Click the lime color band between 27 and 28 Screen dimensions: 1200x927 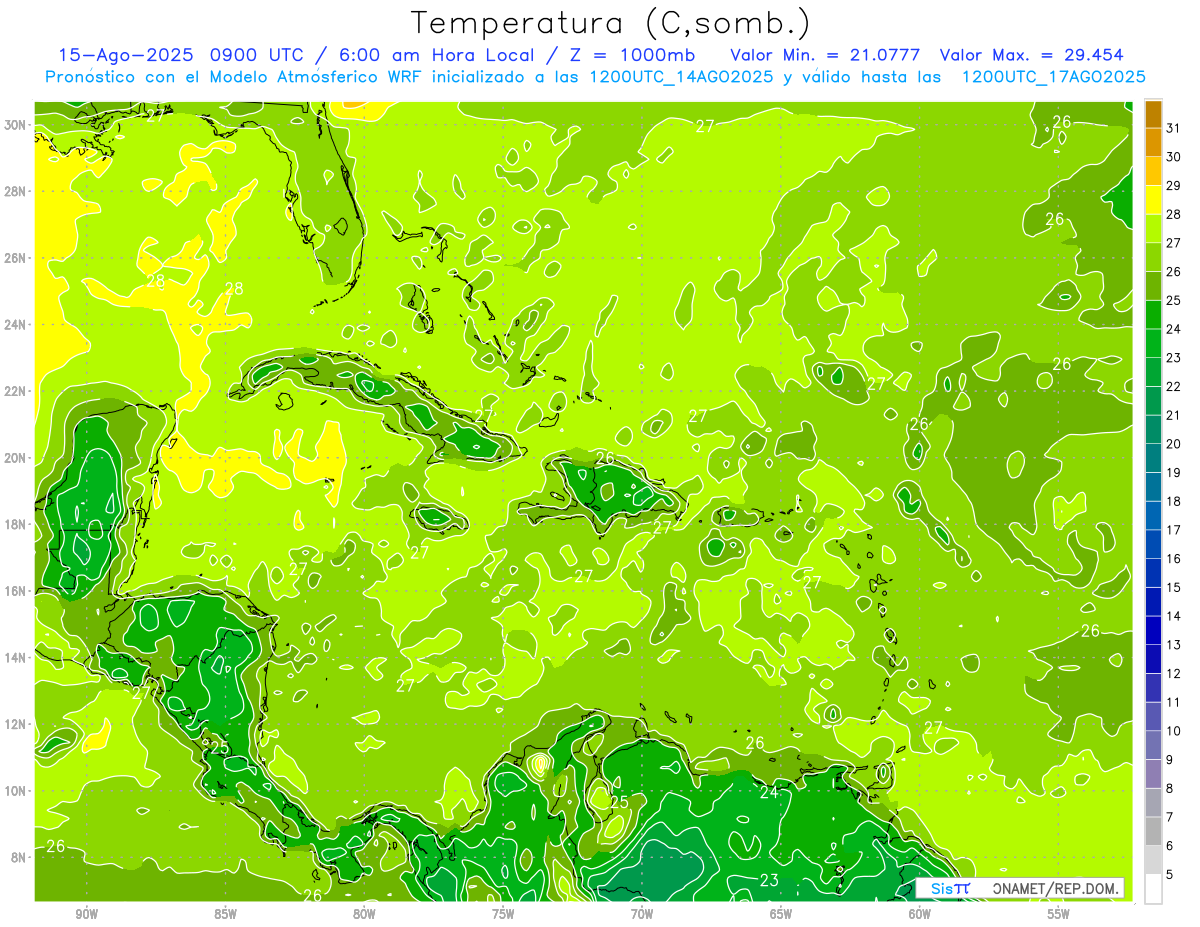click(x=1153, y=229)
